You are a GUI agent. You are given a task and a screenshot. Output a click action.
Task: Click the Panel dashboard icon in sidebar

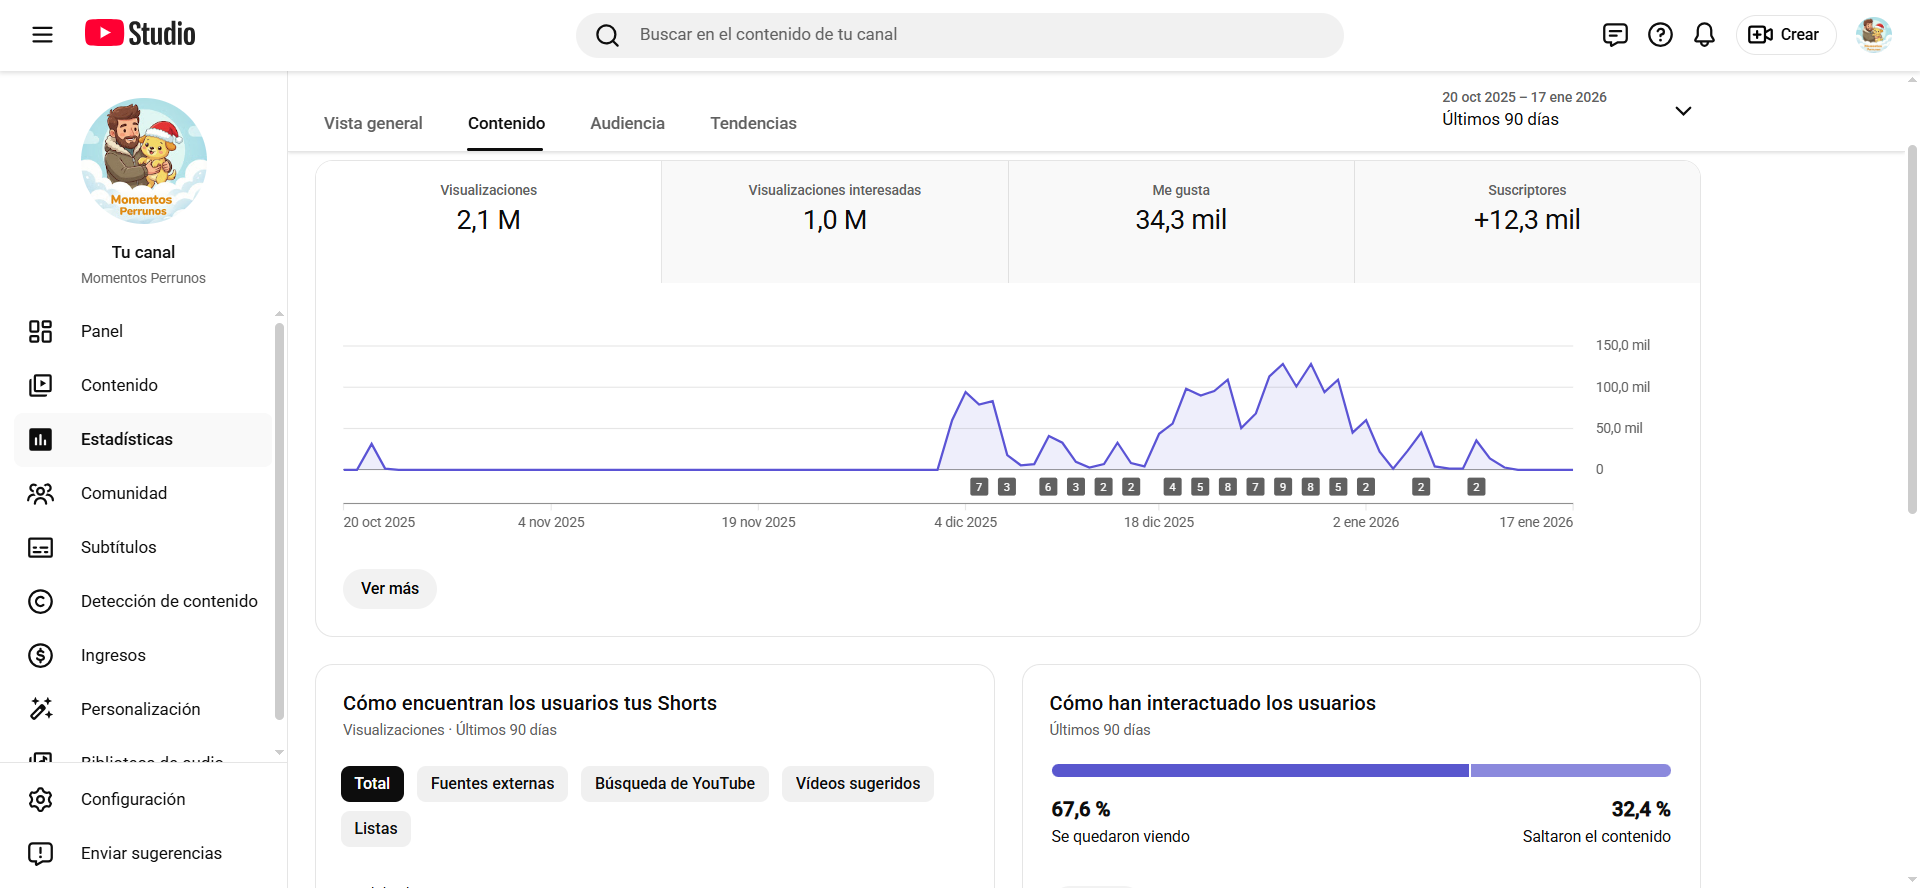[x=41, y=332]
